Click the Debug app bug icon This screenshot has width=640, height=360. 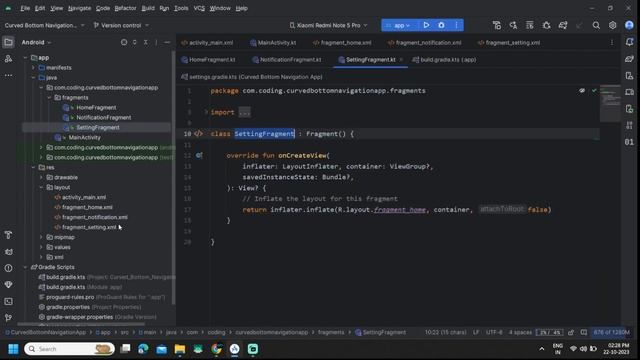pyautogui.click(x=441, y=25)
